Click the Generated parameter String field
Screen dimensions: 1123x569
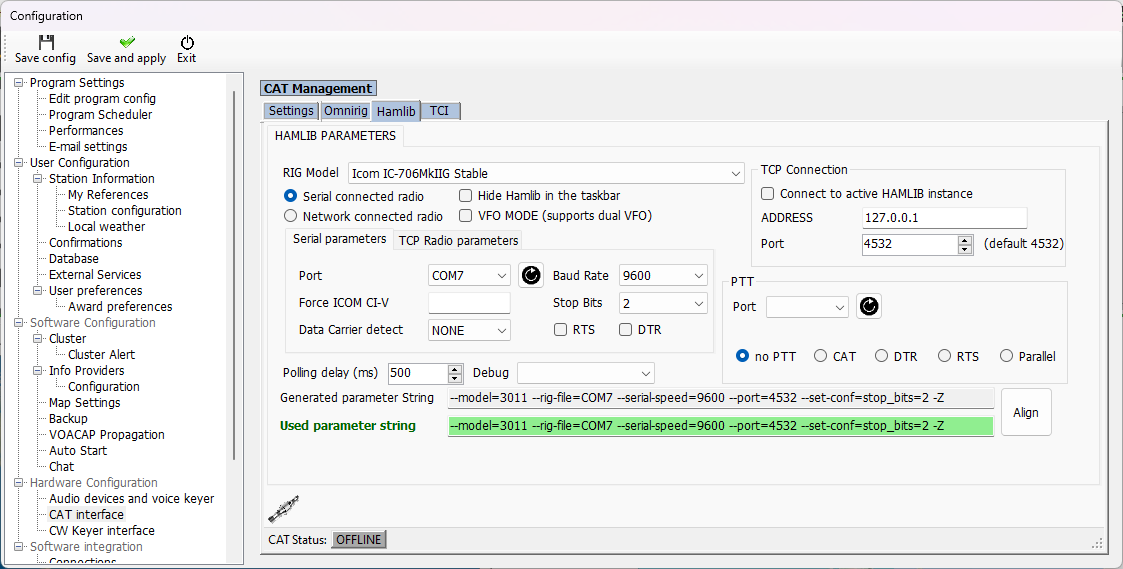tap(720, 398)
